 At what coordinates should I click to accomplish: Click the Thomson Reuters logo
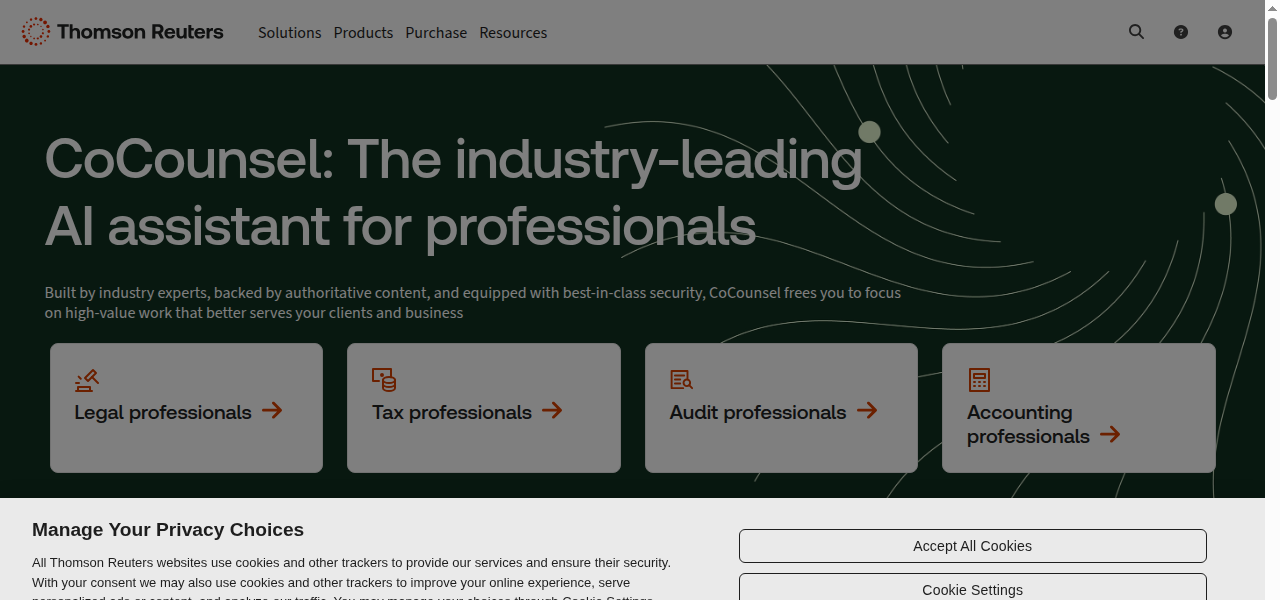[x=122, y=31]
